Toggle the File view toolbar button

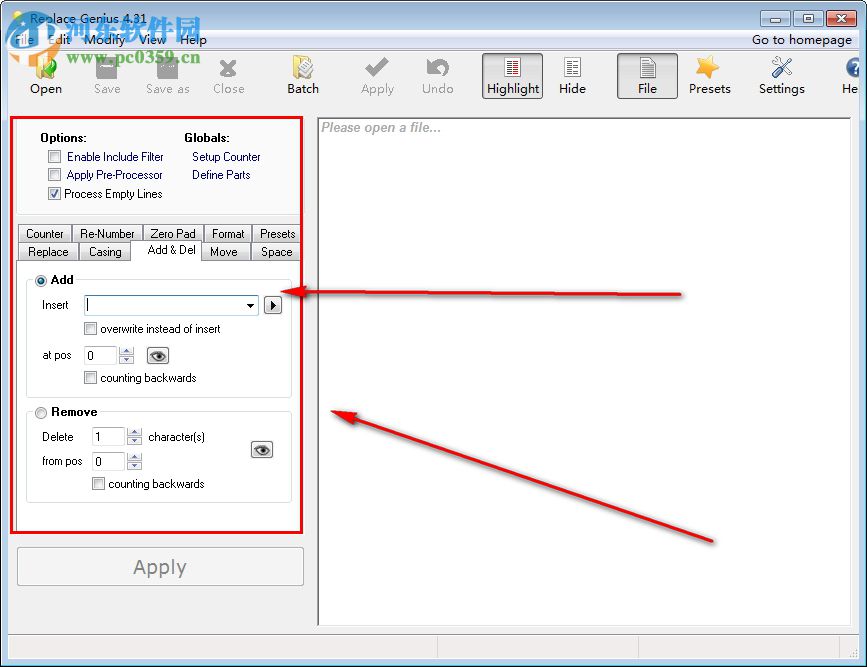[647, 76]
